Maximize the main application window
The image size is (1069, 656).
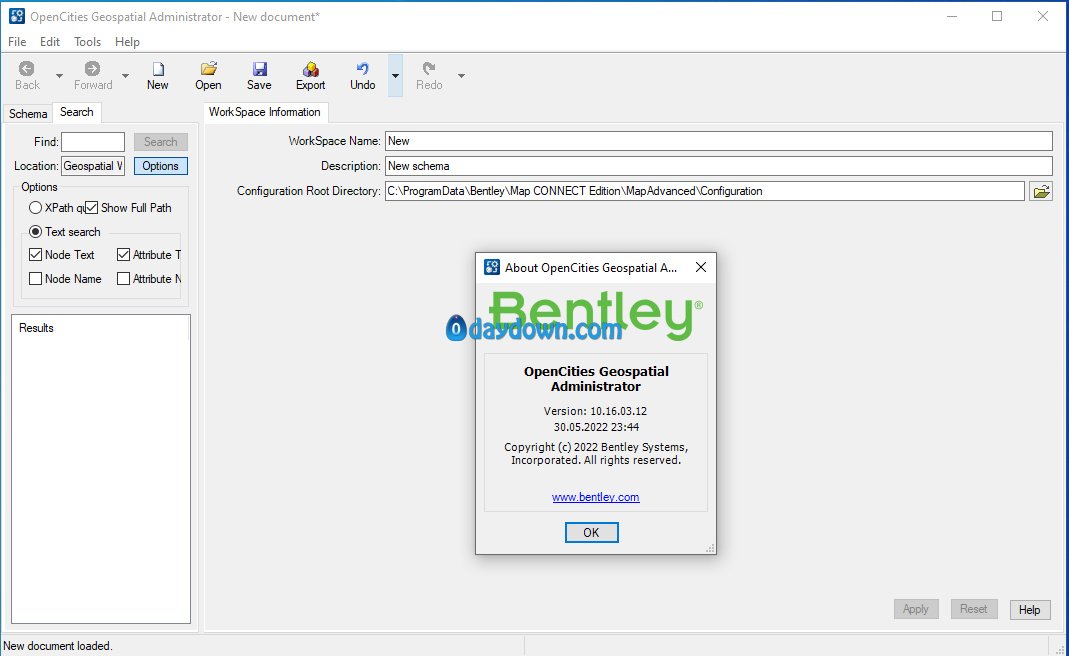click(x=997, y=16)
